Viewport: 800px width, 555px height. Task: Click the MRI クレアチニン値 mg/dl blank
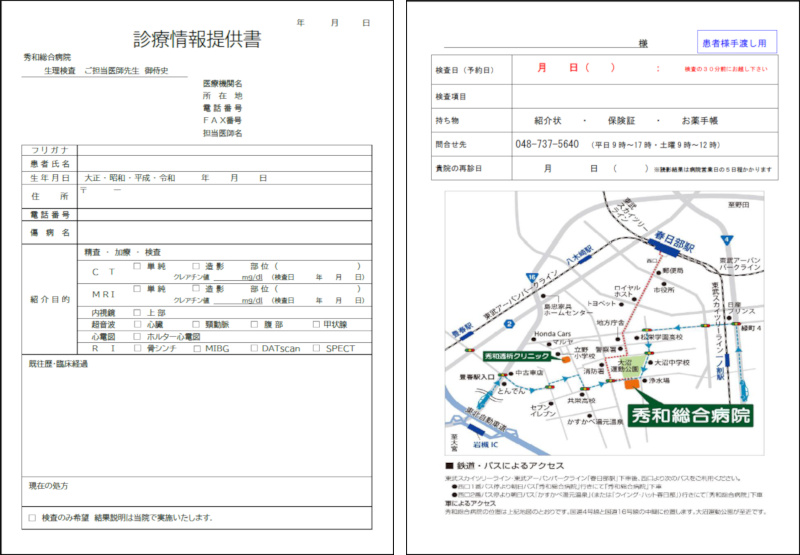pyautogui.click(x=238, y=300)
